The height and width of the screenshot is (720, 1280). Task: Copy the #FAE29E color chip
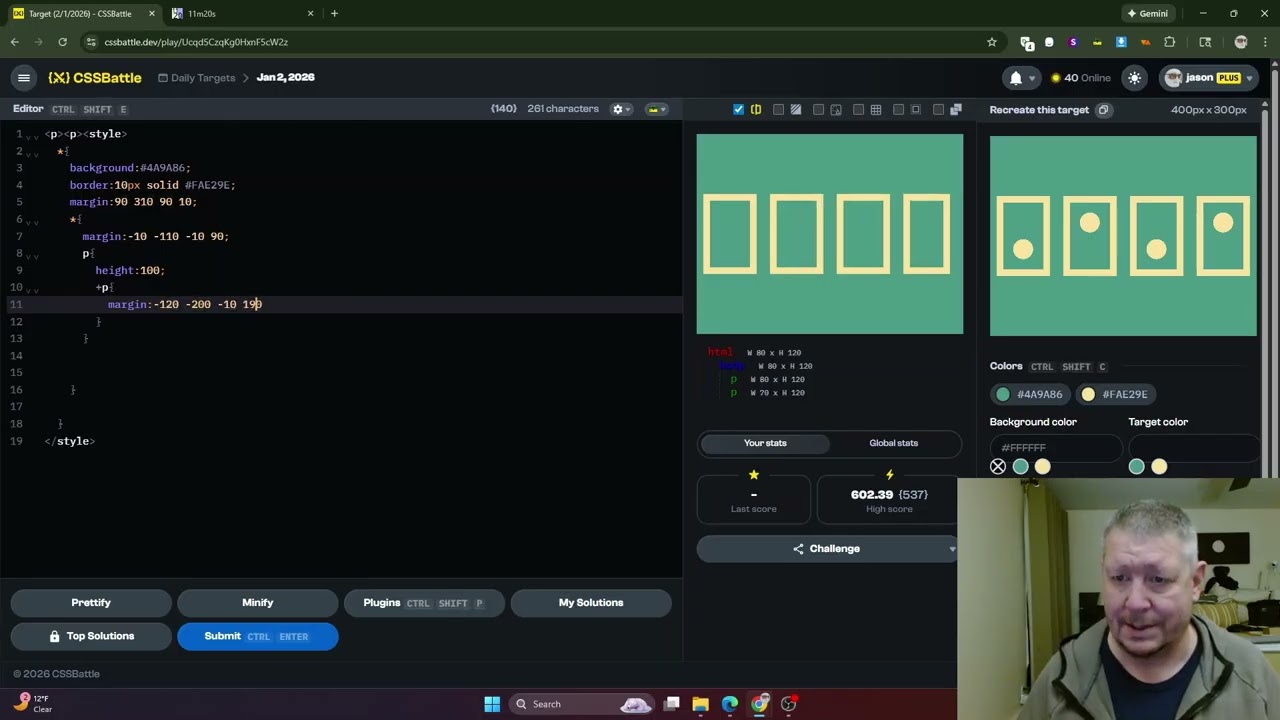[1115, 394]
